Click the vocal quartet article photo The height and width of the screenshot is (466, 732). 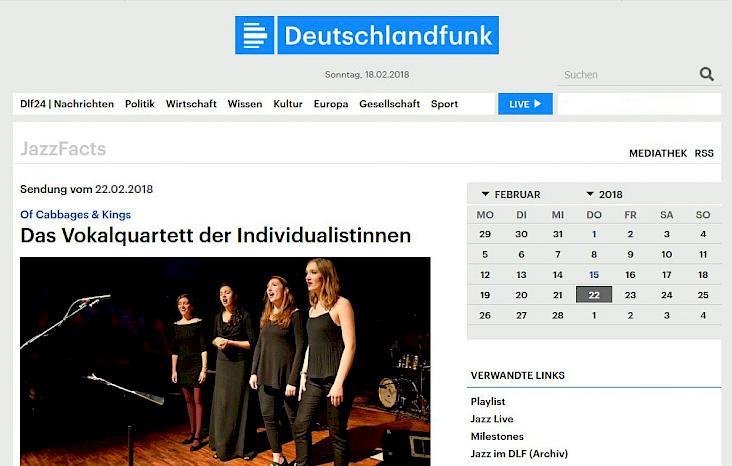pos(225,361)
